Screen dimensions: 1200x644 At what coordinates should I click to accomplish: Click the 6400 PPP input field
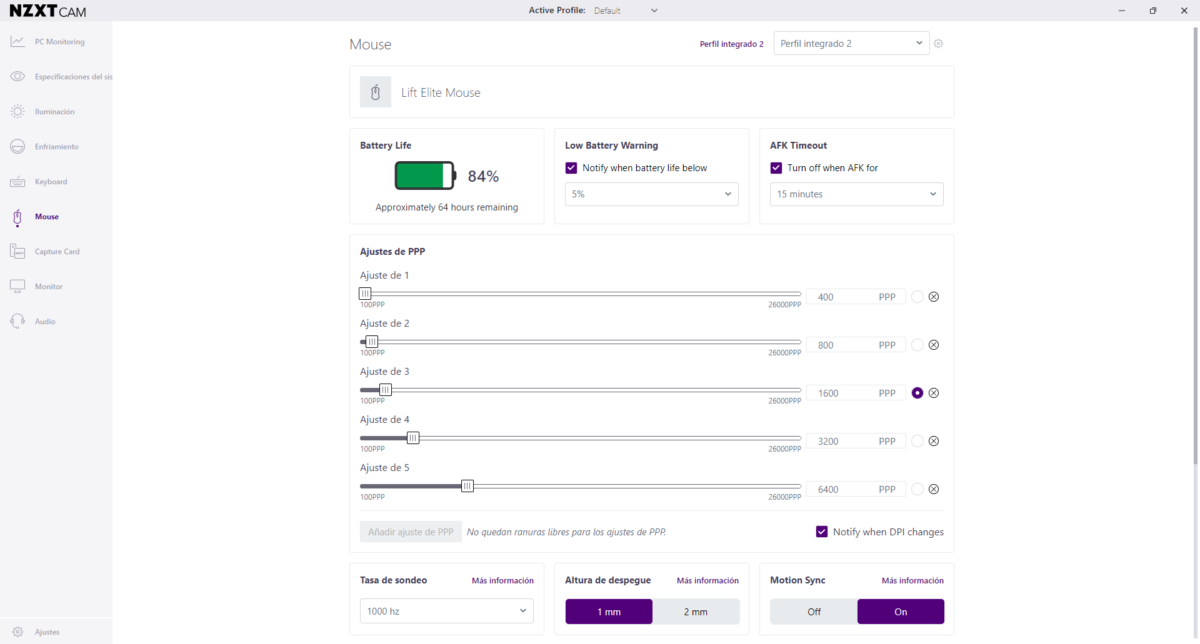point(855,489)
